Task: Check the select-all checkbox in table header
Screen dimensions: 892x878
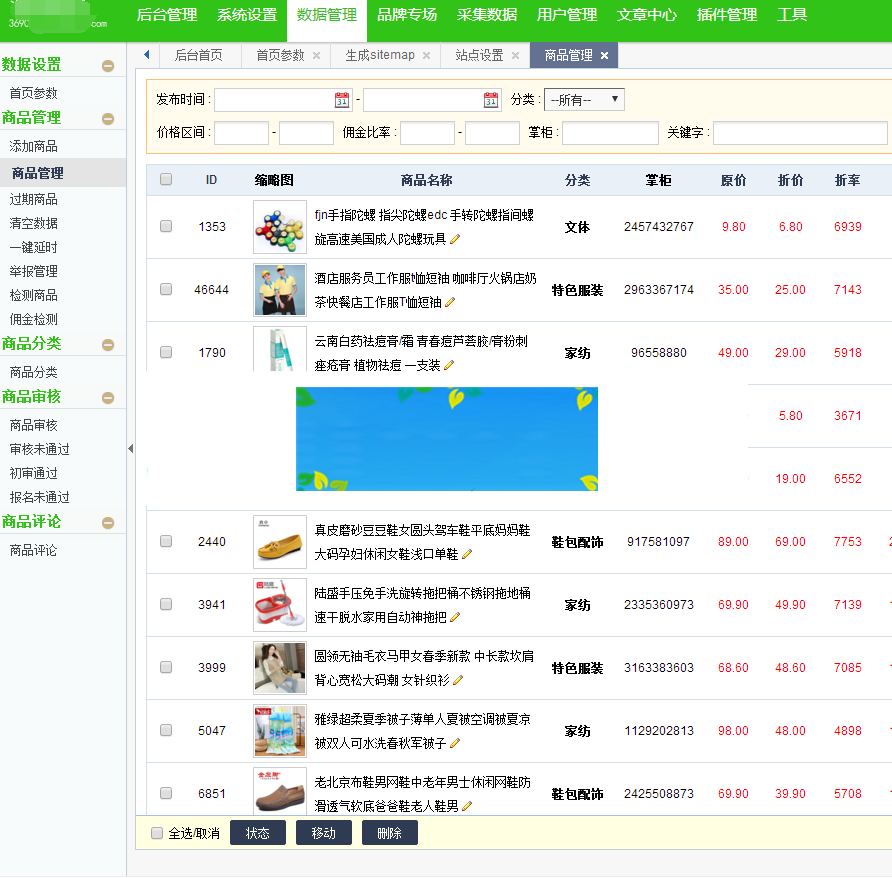Action: [x=165, y=178]
